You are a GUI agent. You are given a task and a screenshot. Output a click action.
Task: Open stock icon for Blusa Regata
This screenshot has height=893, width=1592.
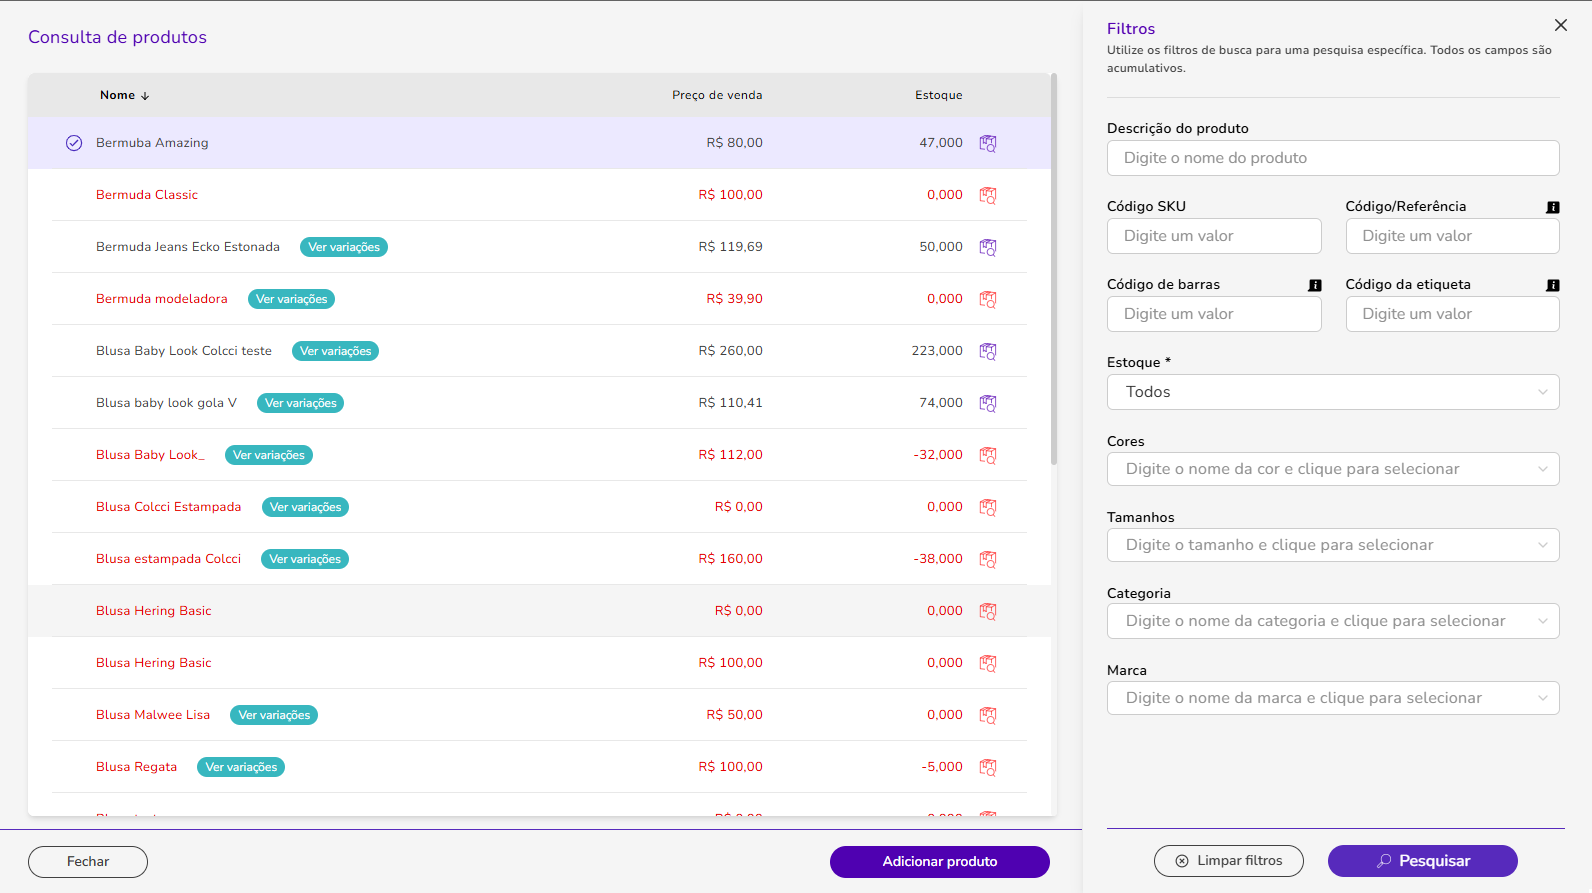(988, 767)
